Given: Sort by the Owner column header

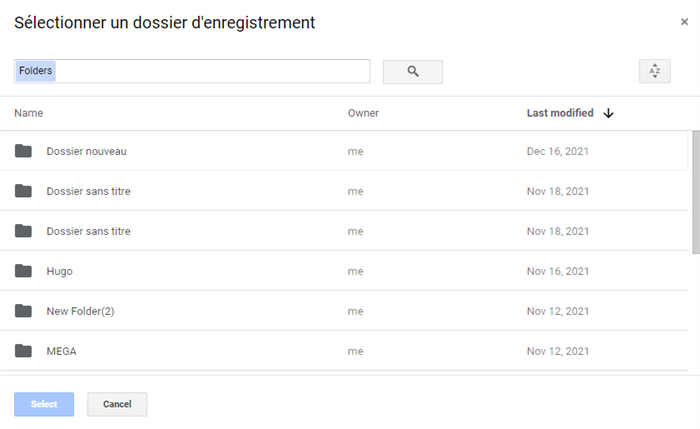Looking at the screenshot, I should point(363,114).
